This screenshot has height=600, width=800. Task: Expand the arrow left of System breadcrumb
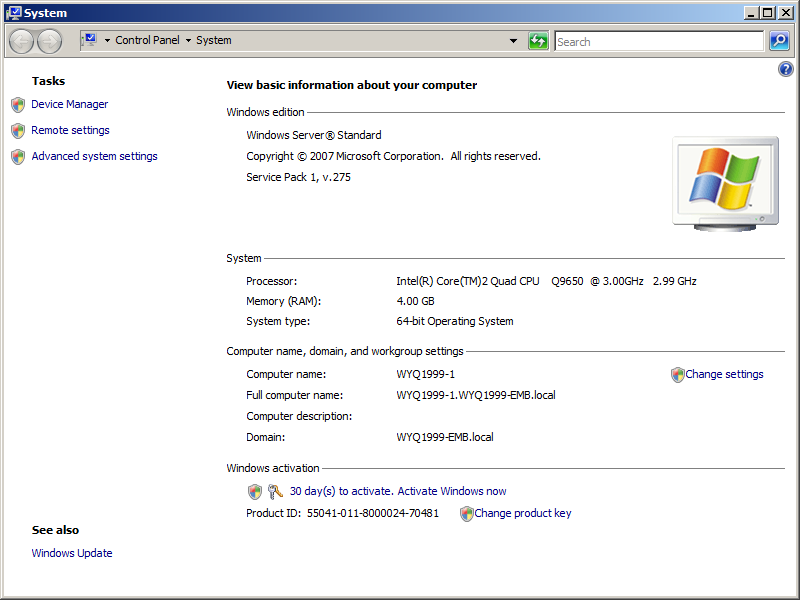(188, 41)
